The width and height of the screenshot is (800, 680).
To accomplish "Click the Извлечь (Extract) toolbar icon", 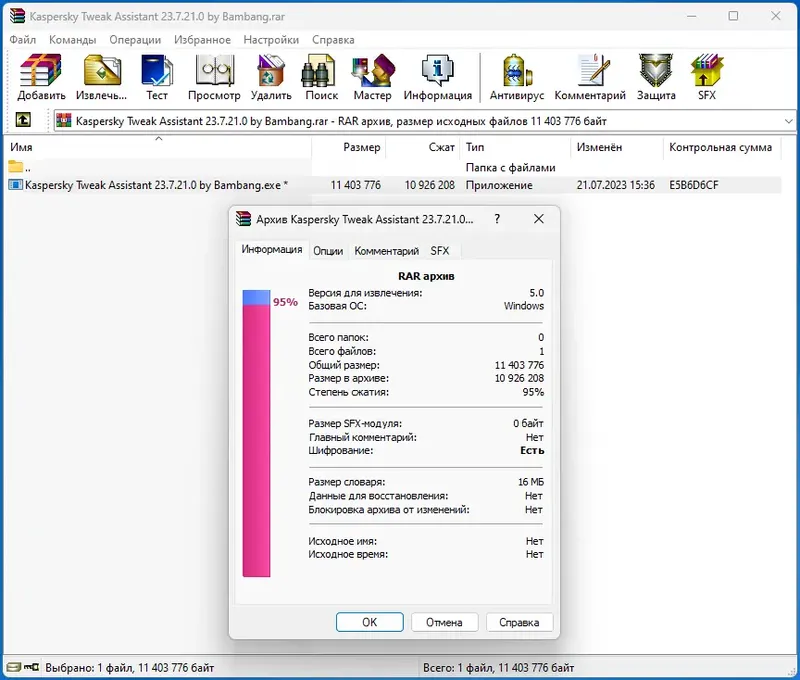I will coord(102,77).
